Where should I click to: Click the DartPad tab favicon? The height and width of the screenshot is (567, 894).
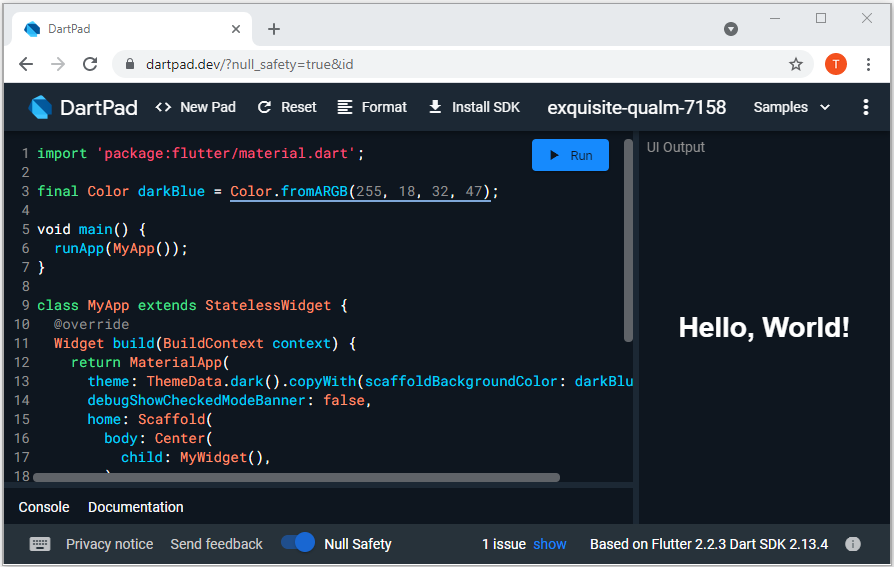pyautogui.click(x=32, y=29)
